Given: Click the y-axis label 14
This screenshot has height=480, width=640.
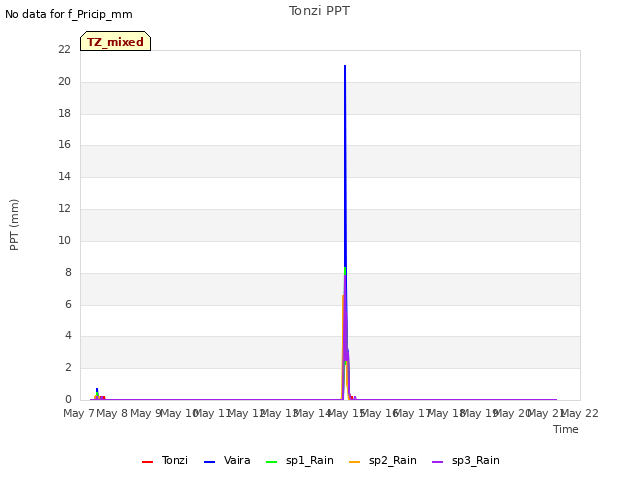Looking at the screenshot, I should (x=64, y=176).
